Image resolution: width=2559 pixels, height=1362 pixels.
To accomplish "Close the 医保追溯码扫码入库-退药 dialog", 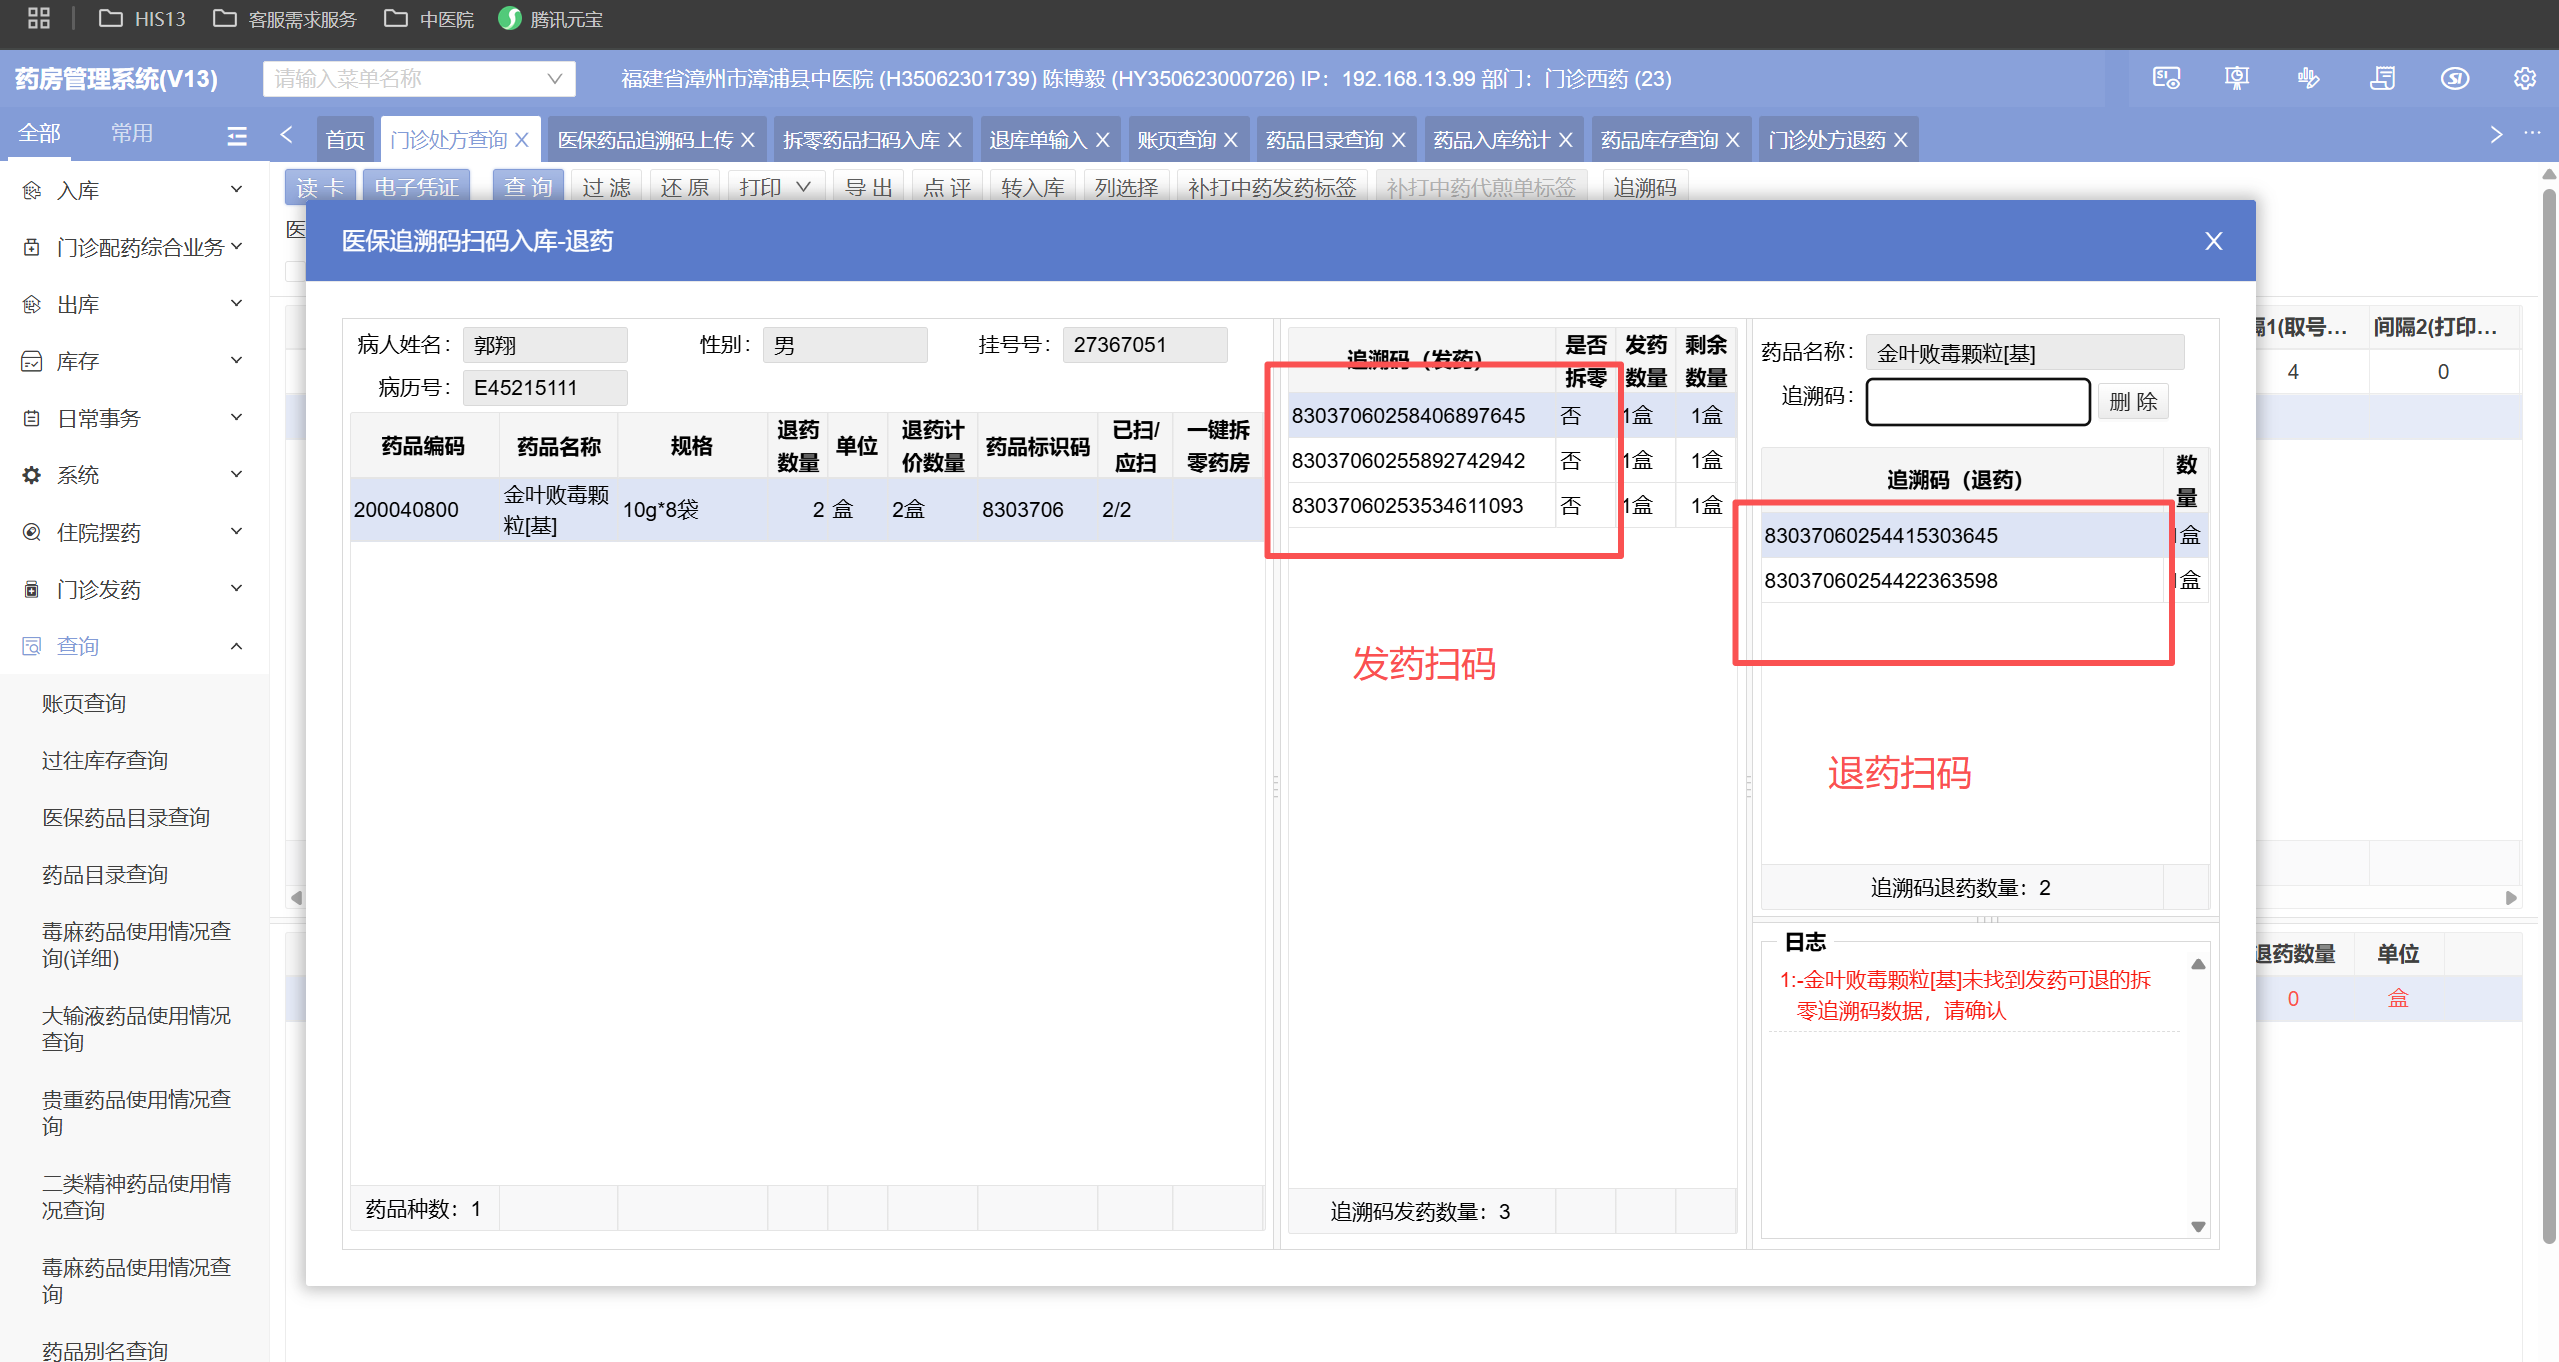I will 2213,241.
